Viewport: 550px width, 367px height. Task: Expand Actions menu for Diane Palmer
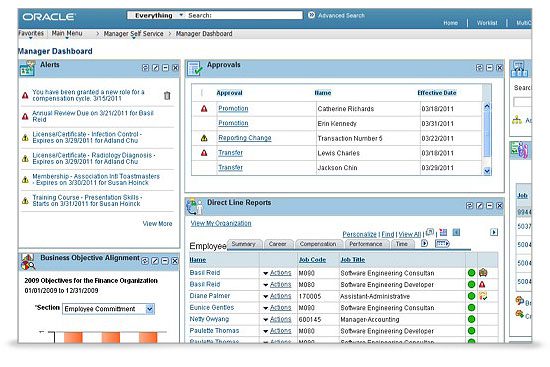click(277, 296)
